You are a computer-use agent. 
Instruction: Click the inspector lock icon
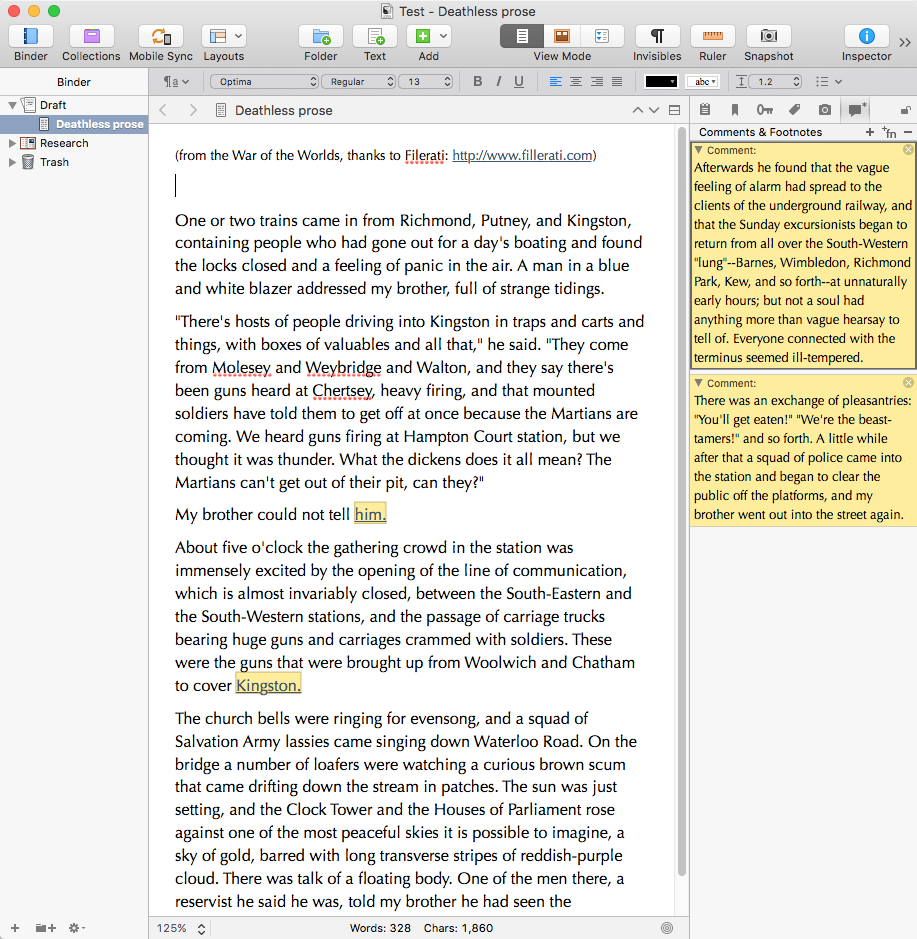click(906, 110)
